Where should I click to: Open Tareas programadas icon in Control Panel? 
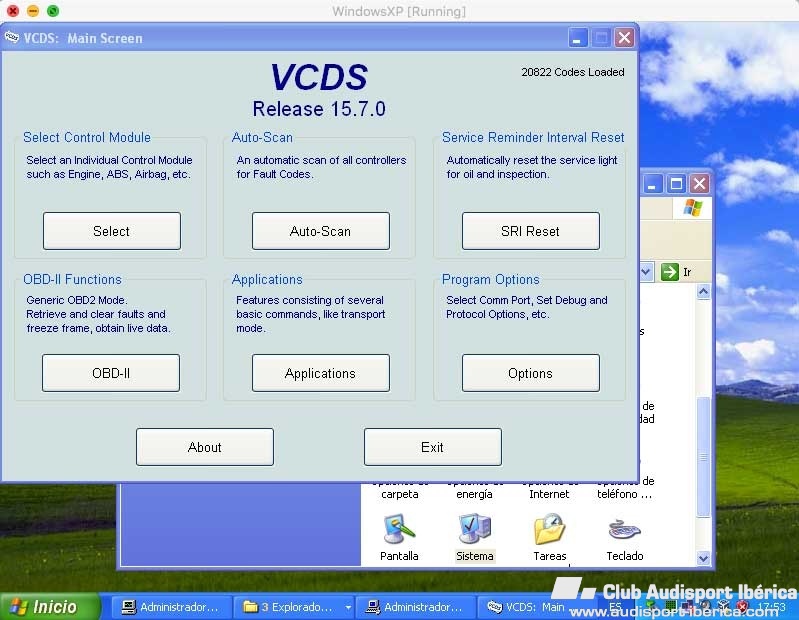click(x=549, y=537)
